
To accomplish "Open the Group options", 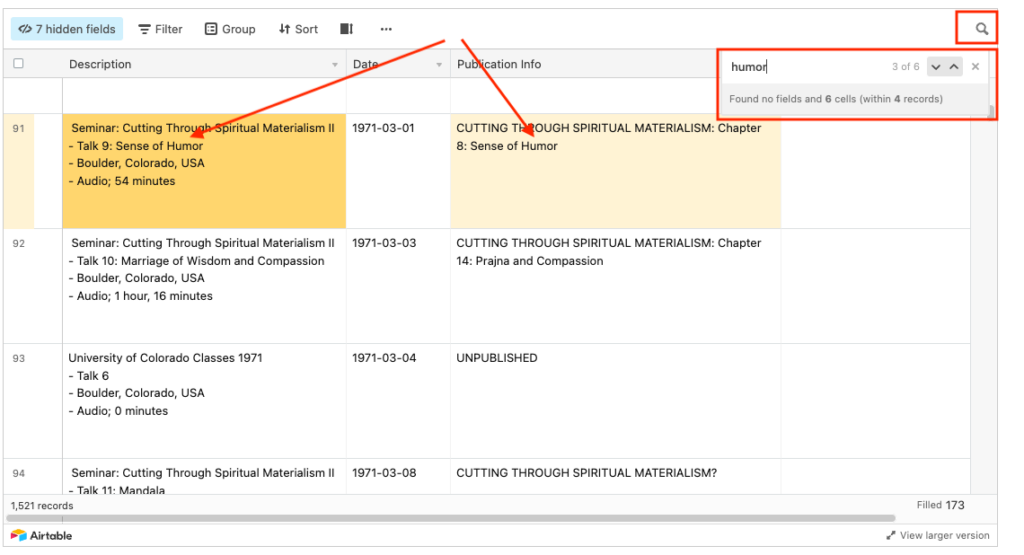I will tap(230, 29).
